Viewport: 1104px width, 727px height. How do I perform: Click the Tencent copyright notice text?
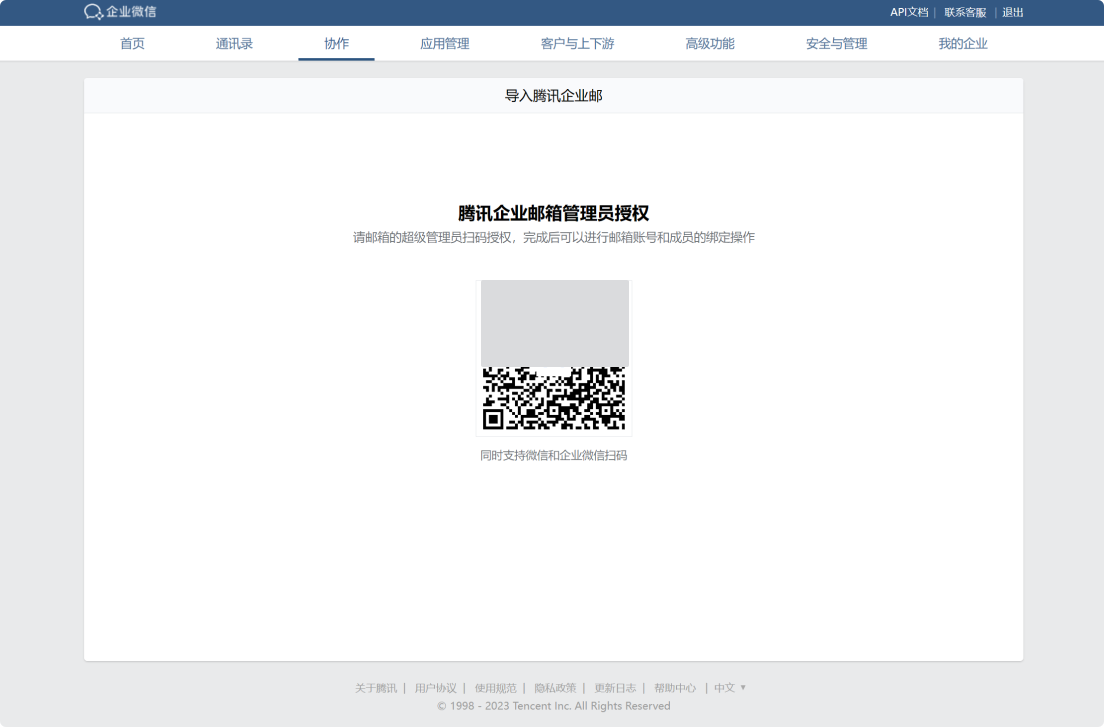pos(553,706)
